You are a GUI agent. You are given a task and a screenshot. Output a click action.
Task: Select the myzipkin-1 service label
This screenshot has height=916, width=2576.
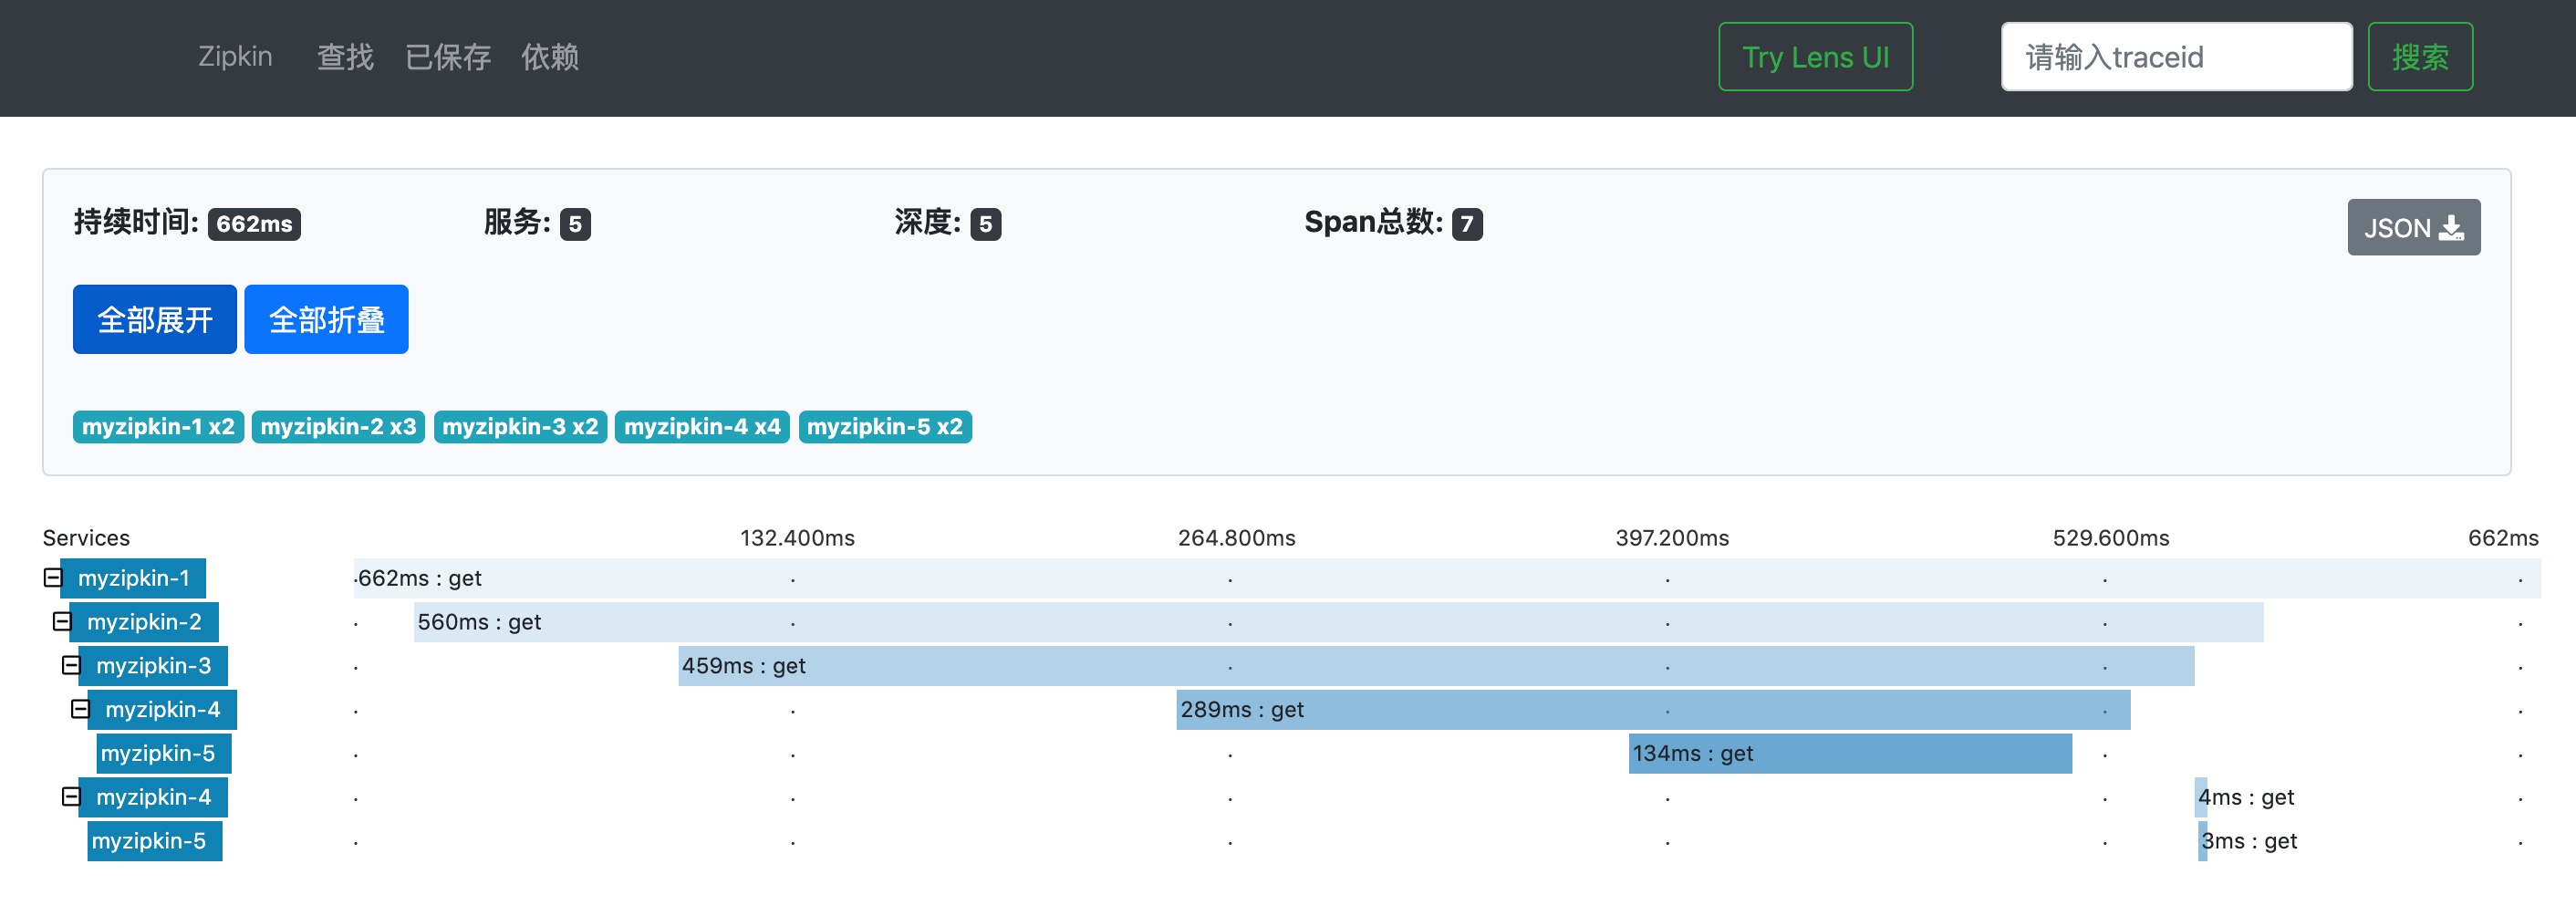tap(133, 579)
